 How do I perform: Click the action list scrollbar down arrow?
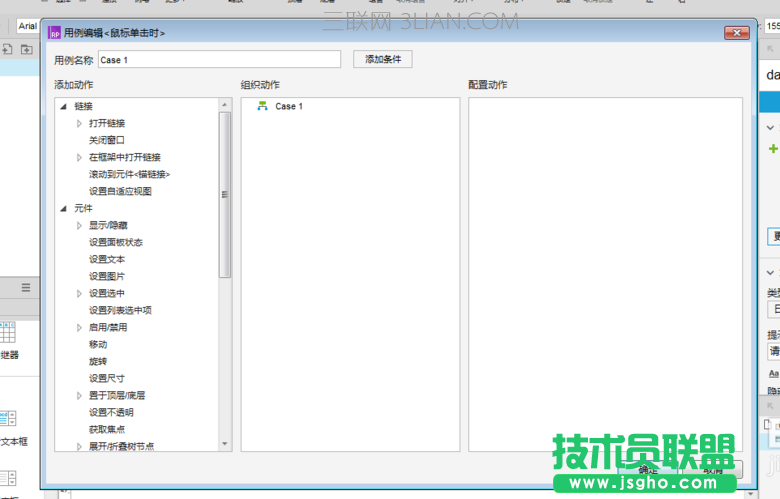point(224,444)
